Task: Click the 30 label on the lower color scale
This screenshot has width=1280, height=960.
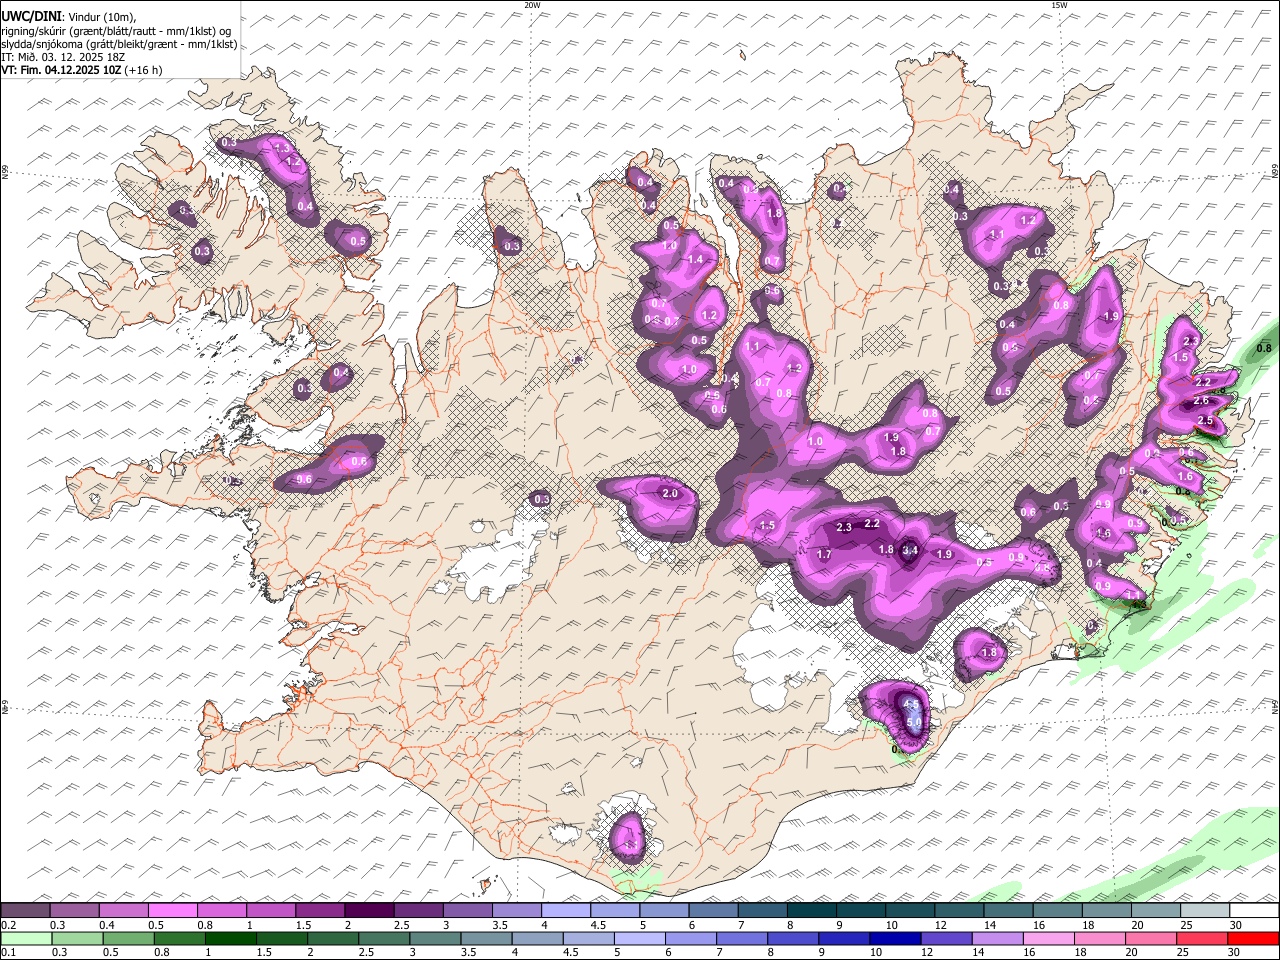Action: [1236, 952]
